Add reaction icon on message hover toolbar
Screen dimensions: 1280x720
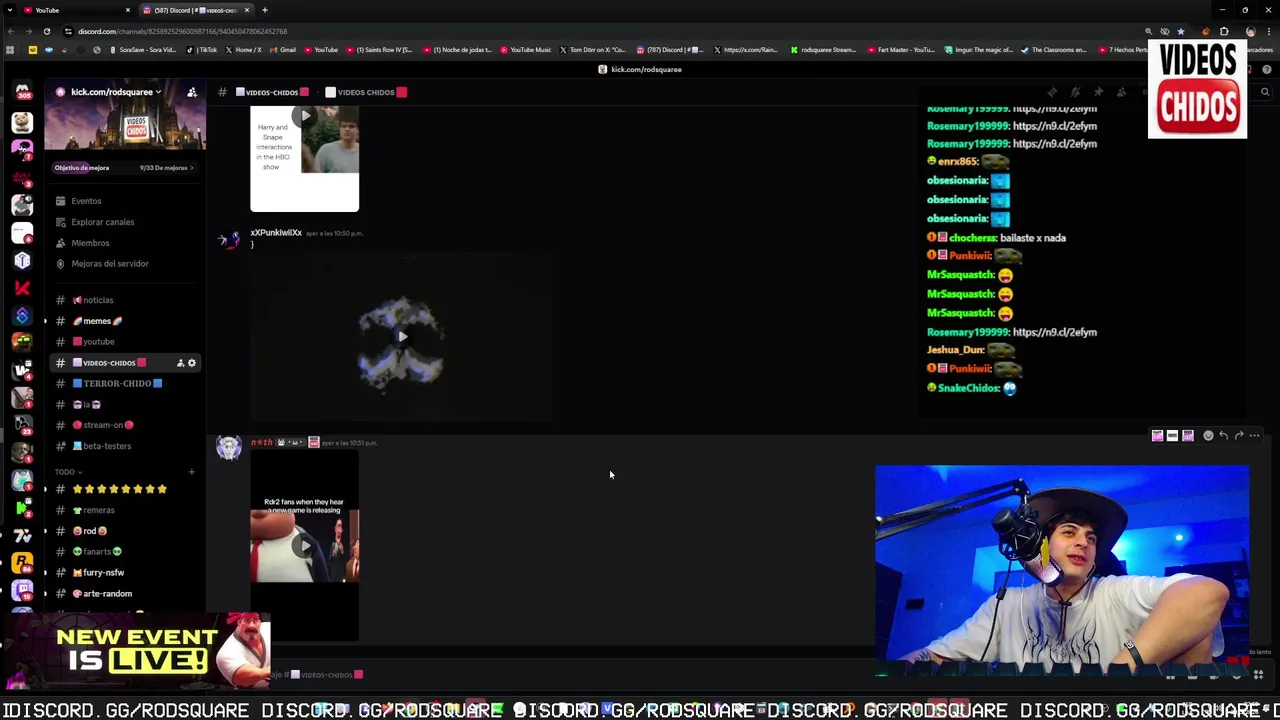click(1208, 436)
